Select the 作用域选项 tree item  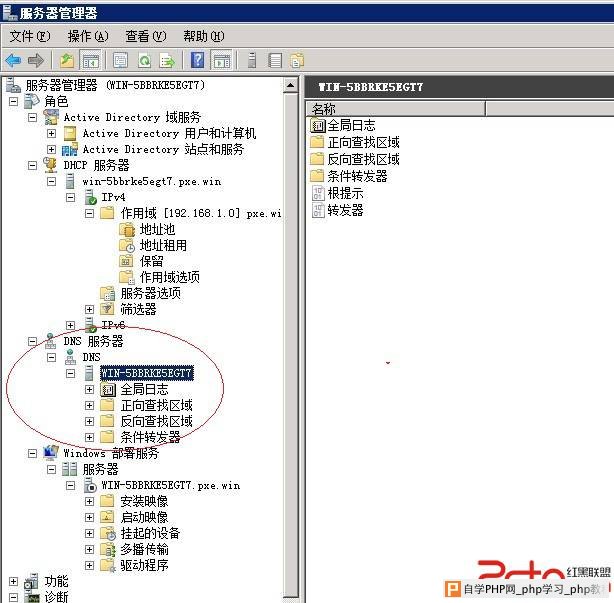pos(170,277)
